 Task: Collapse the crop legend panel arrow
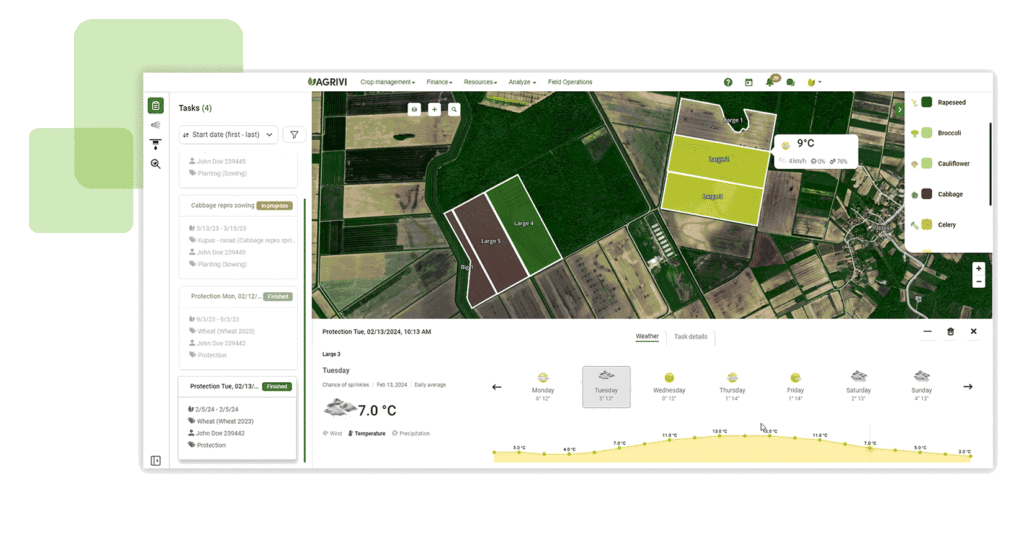(899, 110)
